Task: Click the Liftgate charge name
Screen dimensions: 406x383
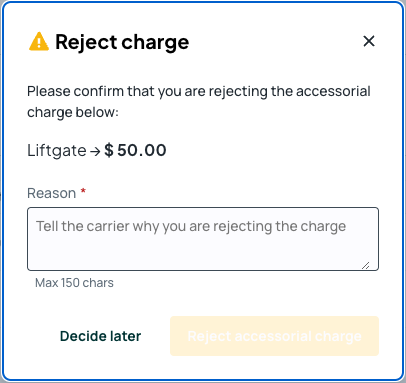Action: tap(57, 150)
